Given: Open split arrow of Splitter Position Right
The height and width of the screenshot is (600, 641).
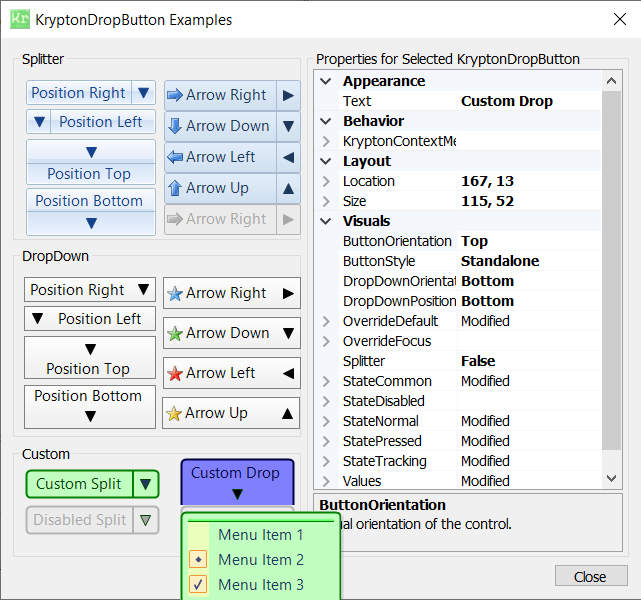Looking at the screenshot, I should [143, 93].
